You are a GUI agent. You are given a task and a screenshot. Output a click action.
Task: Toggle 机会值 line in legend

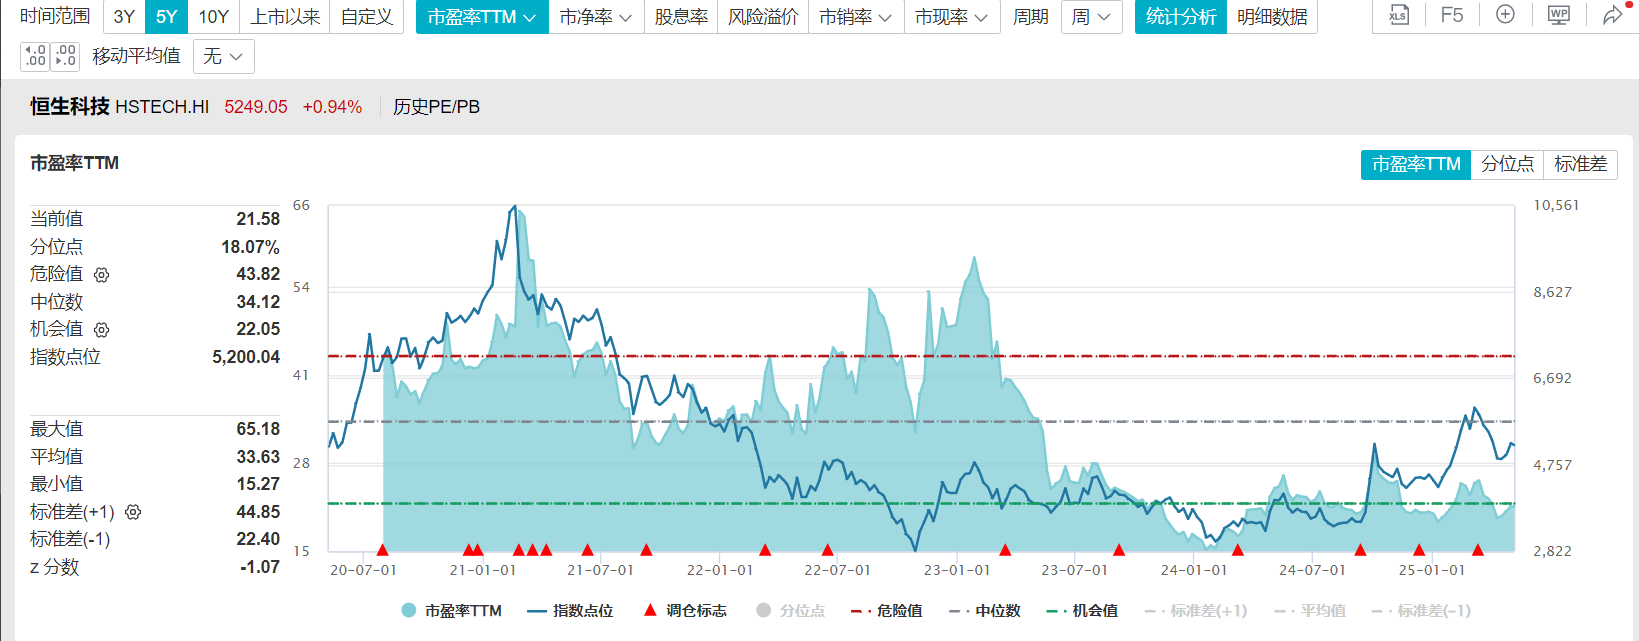point(1082,610)
